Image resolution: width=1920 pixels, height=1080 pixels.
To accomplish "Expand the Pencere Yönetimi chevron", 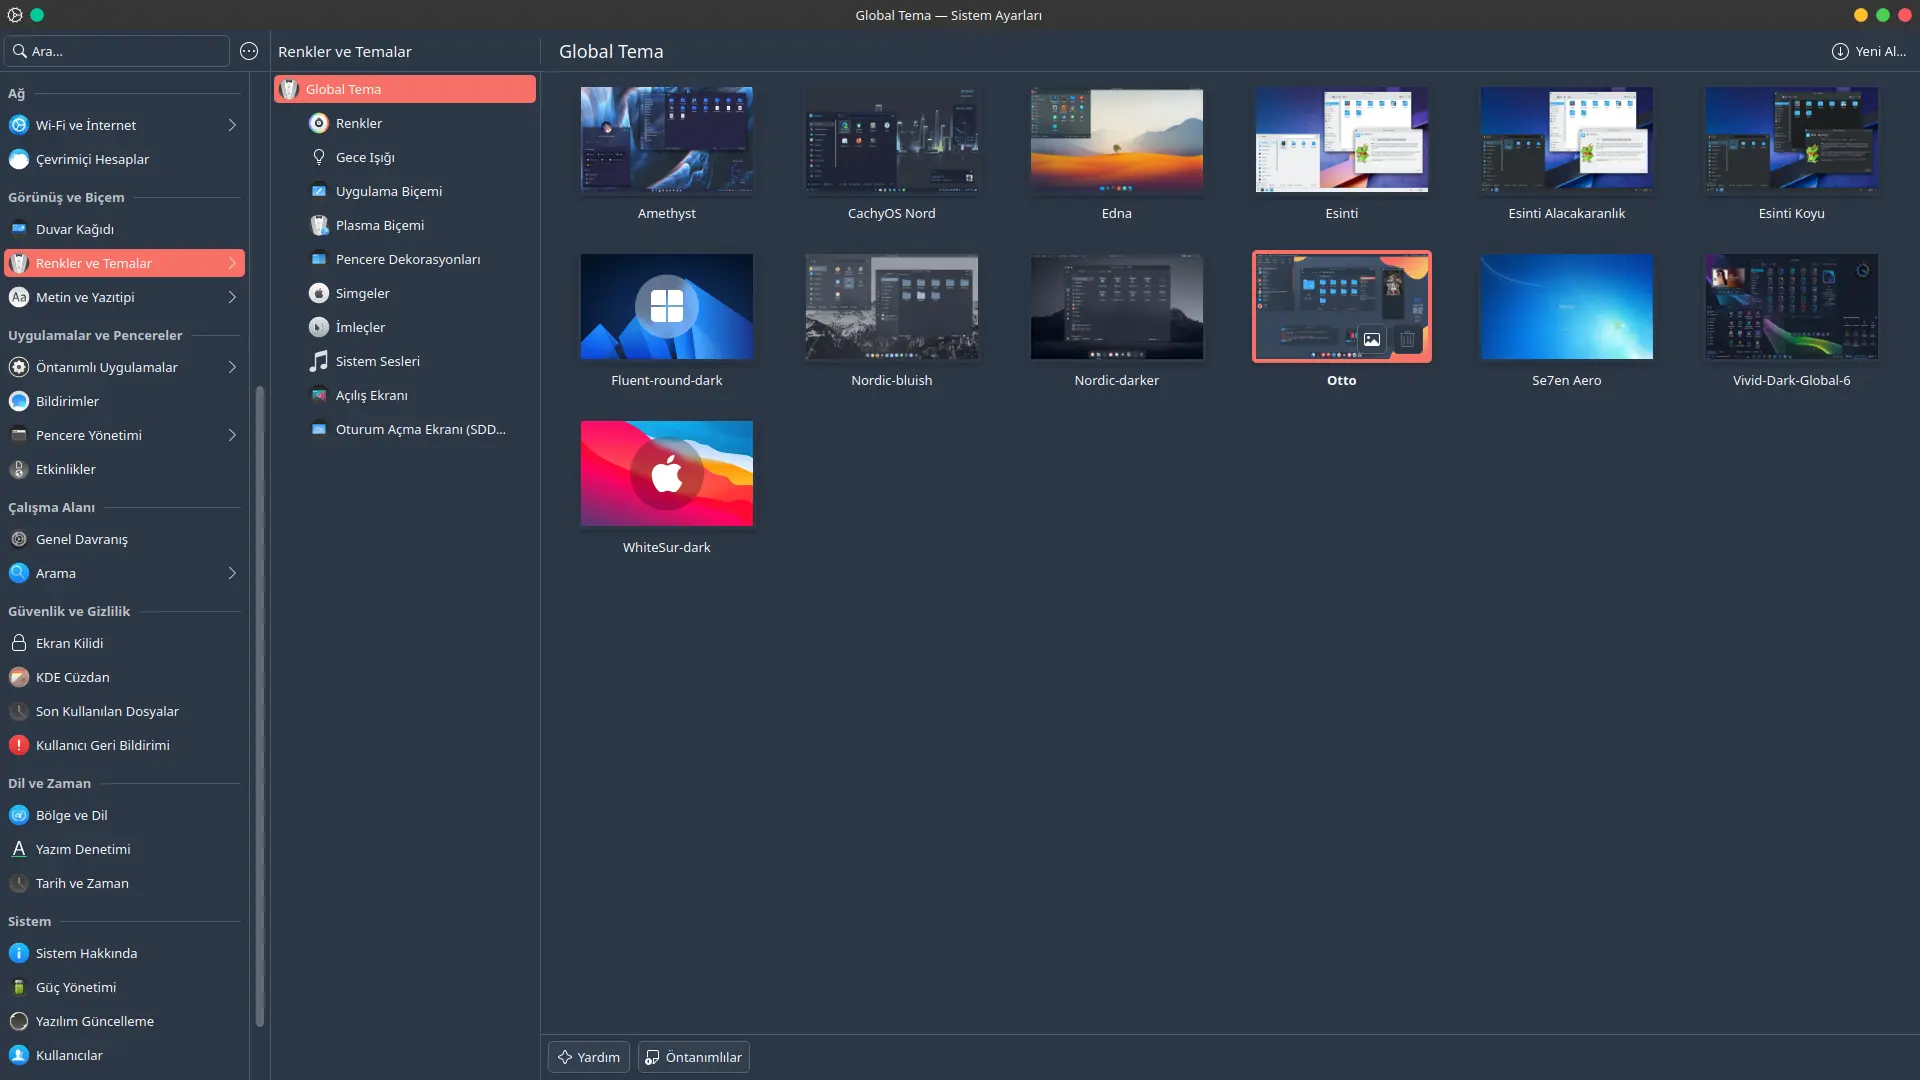I will click(232, 435).
